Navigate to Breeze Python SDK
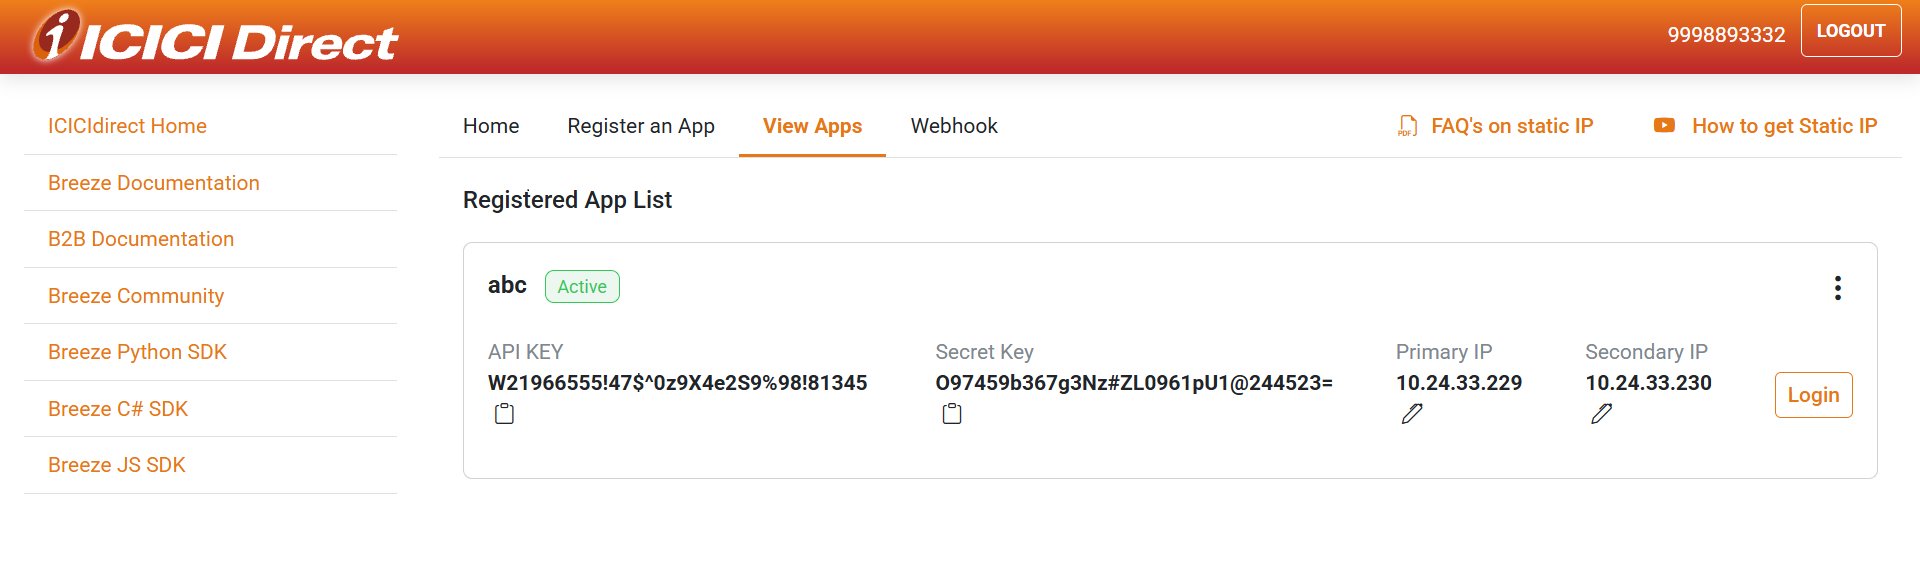This screenshot has height=575, width=1920. pos(137,352)
